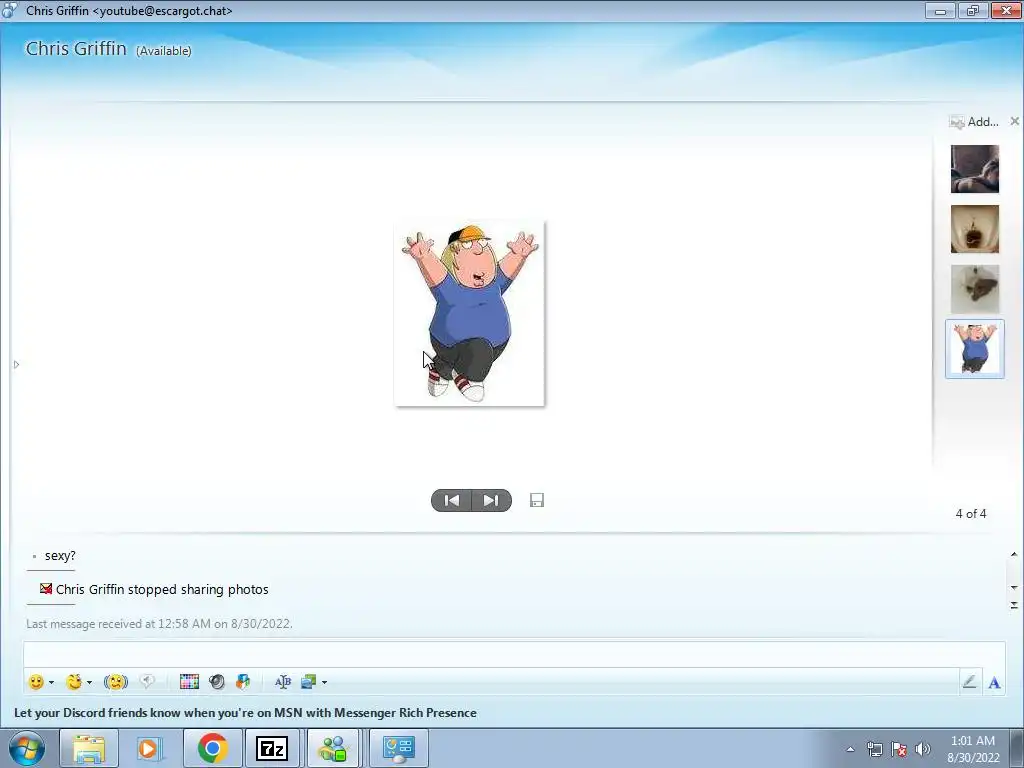Open the emoticon picker smiley icon
The width and height of the screenshot is (1024, 768).
36,682
